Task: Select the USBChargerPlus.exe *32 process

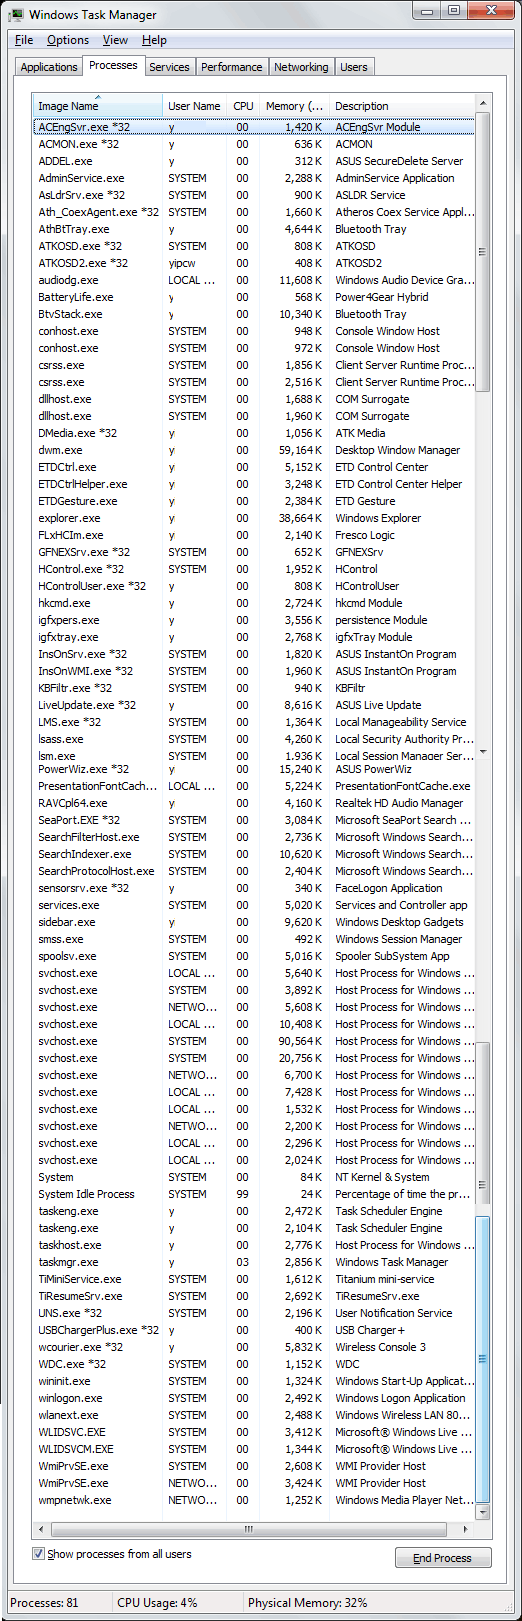Action: pyautogui.click(x=254, y=1330)
